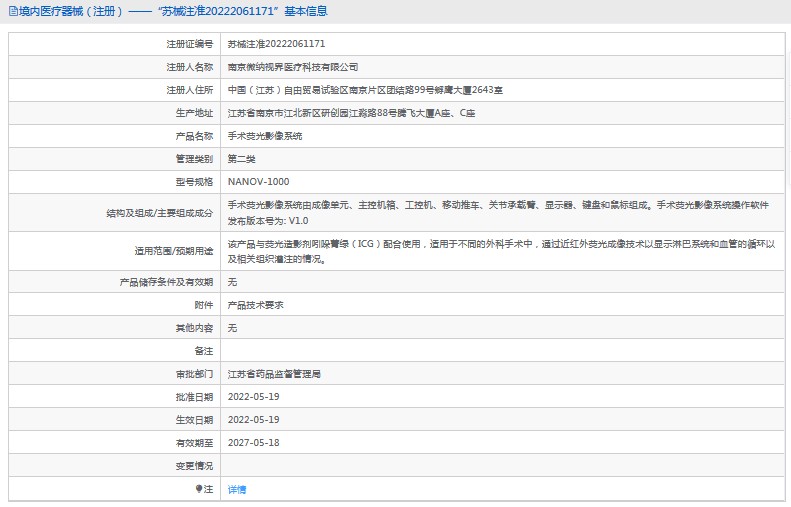The width and height of the screenshot is (791, 507).
Task: Click the 附件 row label
Action: pos(204,305)
